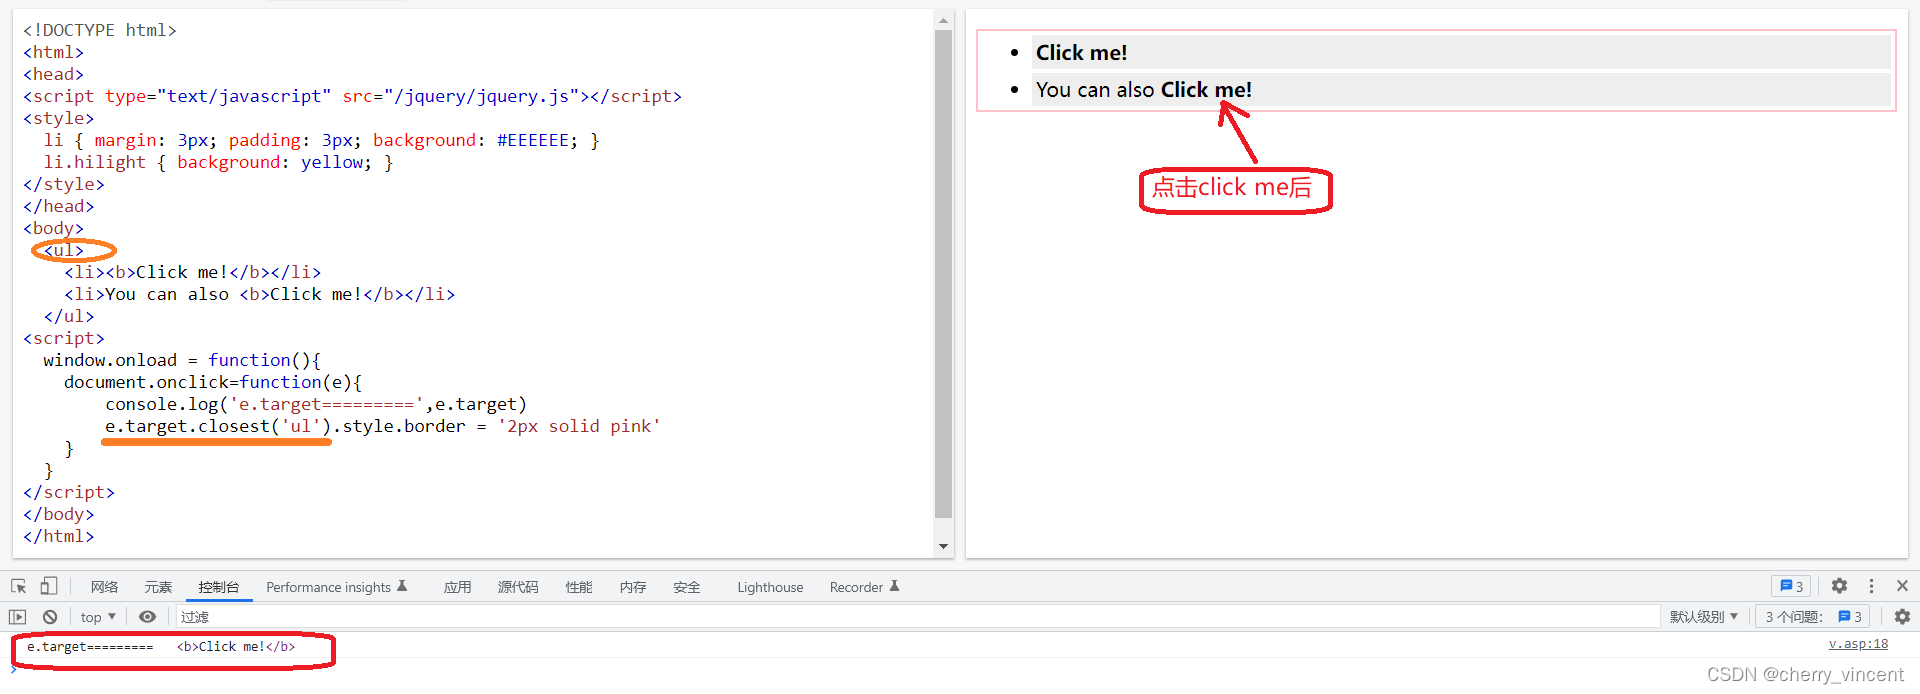Switch to the 元素 tab
Screen dimensions: 1920x694
point(158,587)
